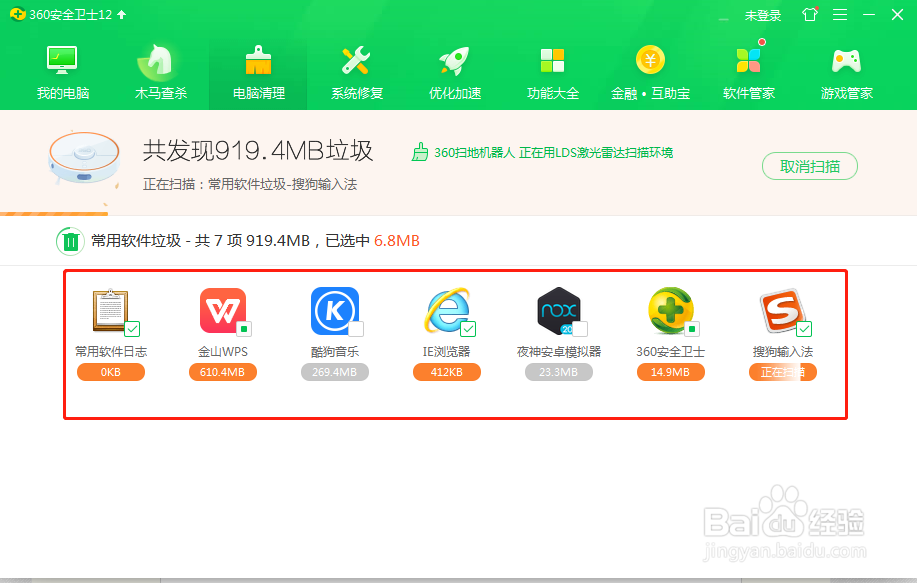
Task: Click the thumbs-up icon beside the ad
Action: (419, 152)
